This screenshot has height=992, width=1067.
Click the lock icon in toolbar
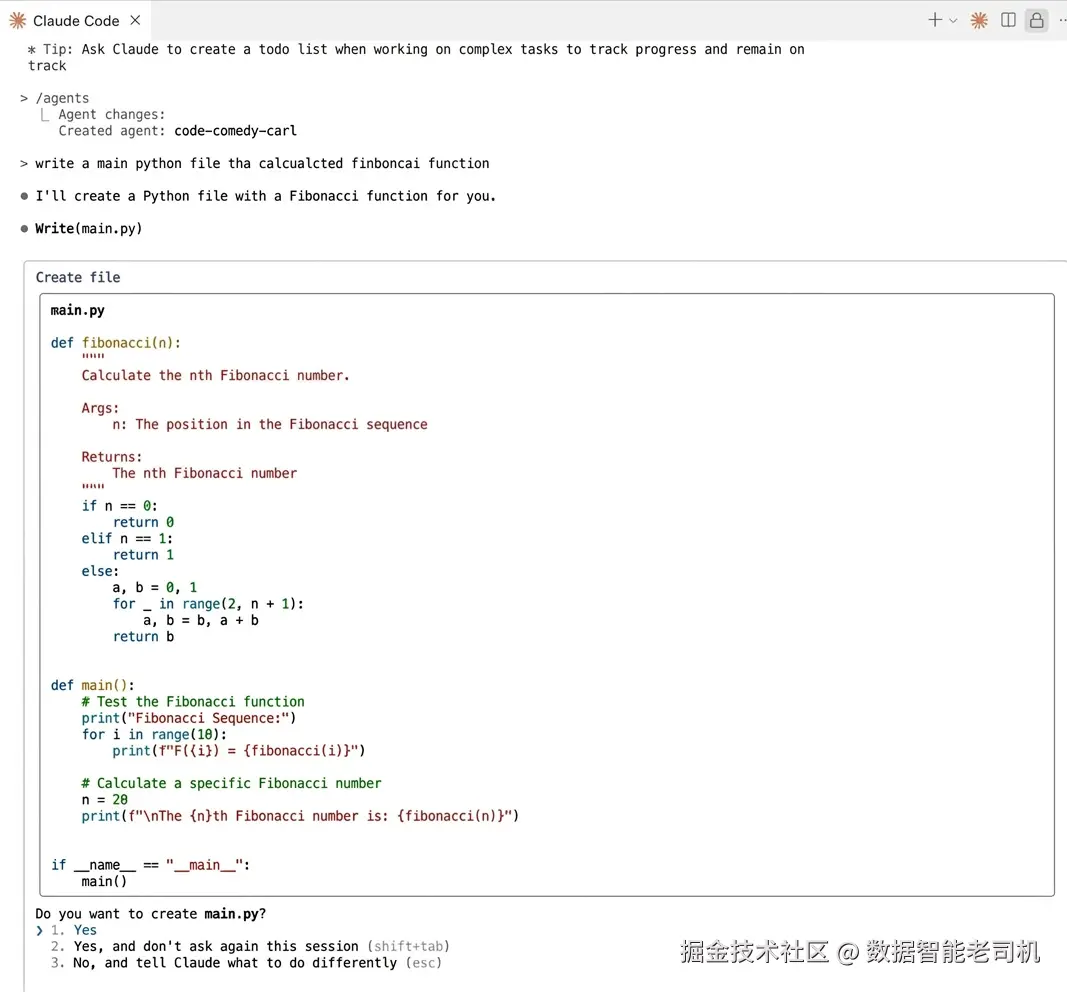pos(1036,20)
